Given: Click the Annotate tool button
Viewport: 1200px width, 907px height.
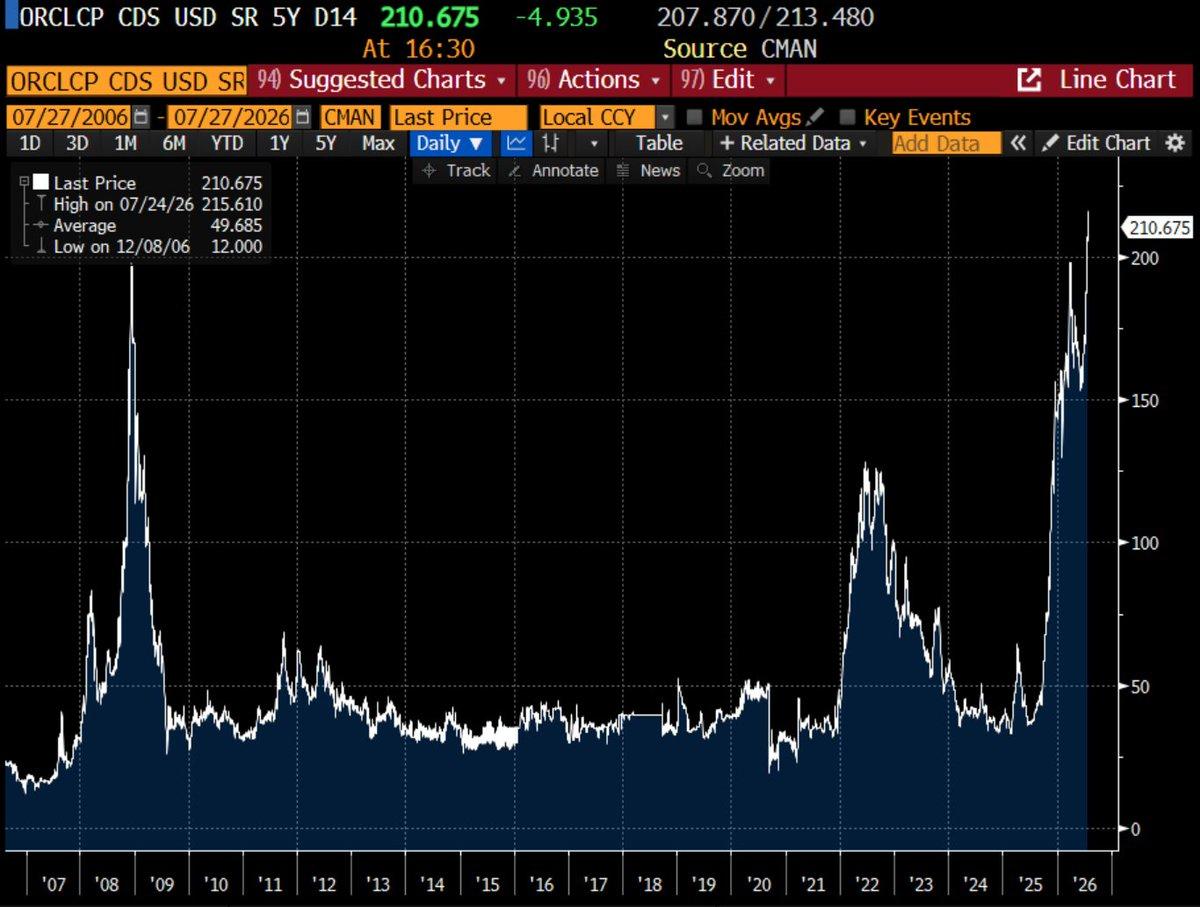Looking at the screenshot, I should (x=553, y=171).
